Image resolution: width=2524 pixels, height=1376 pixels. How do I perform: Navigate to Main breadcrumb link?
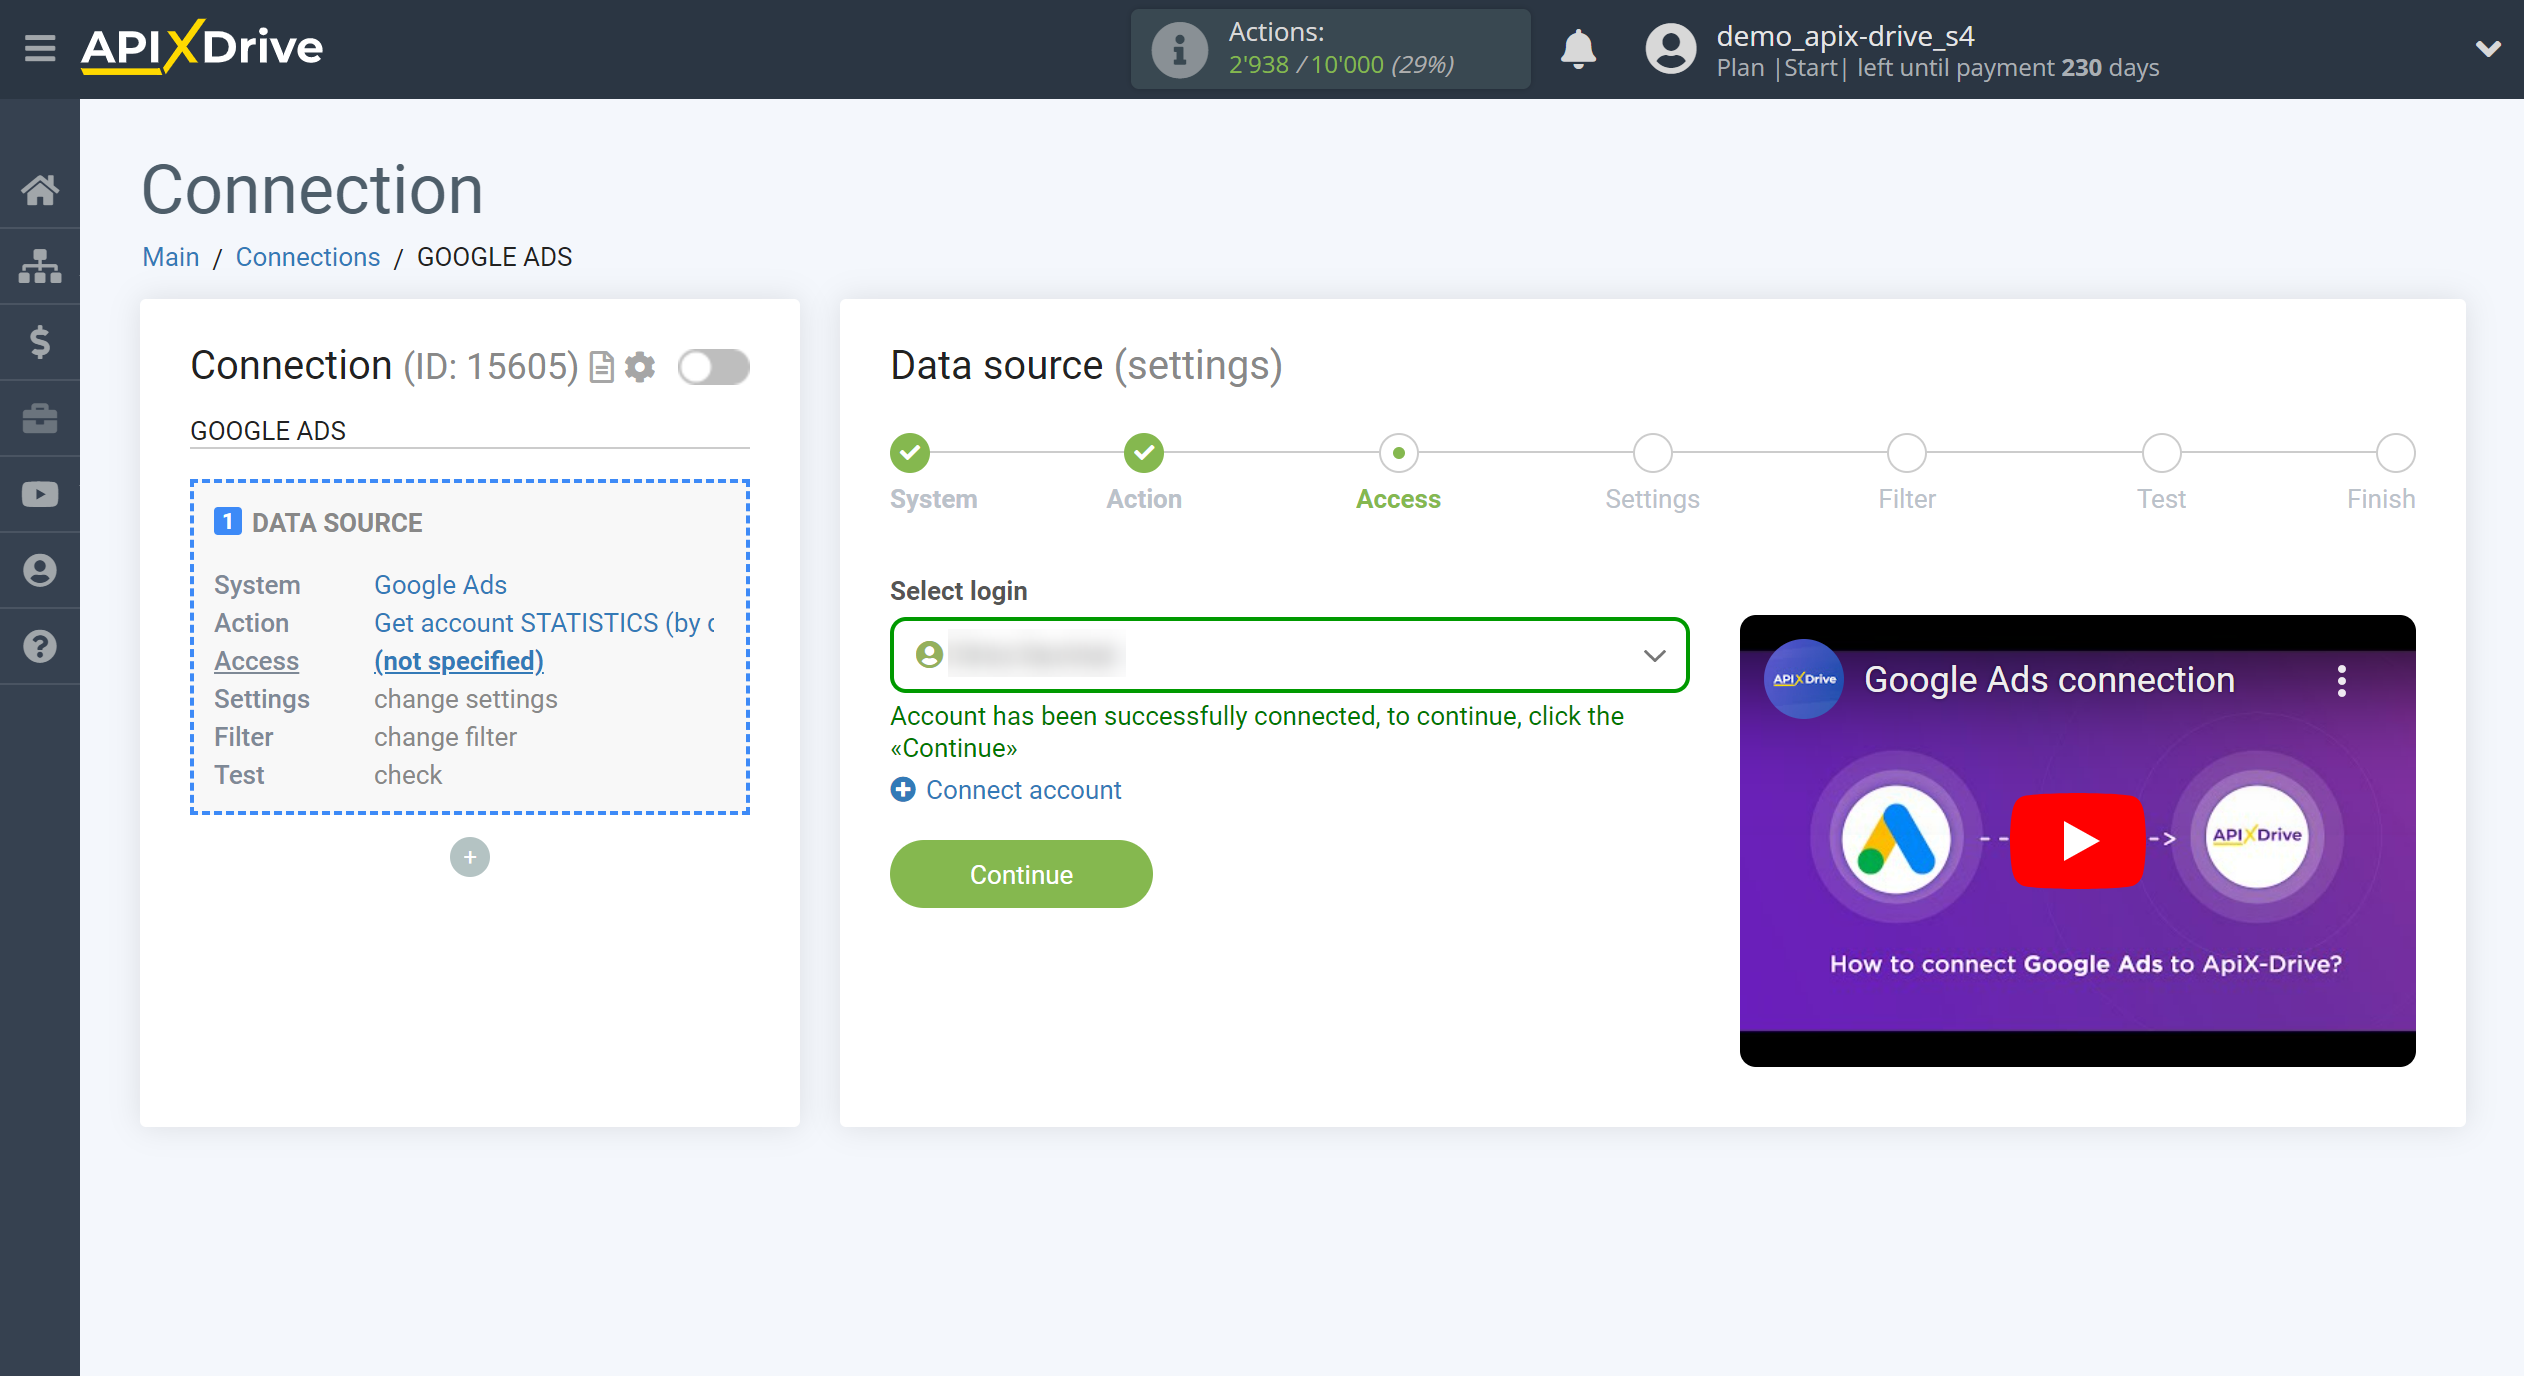[x=171, y=258]
